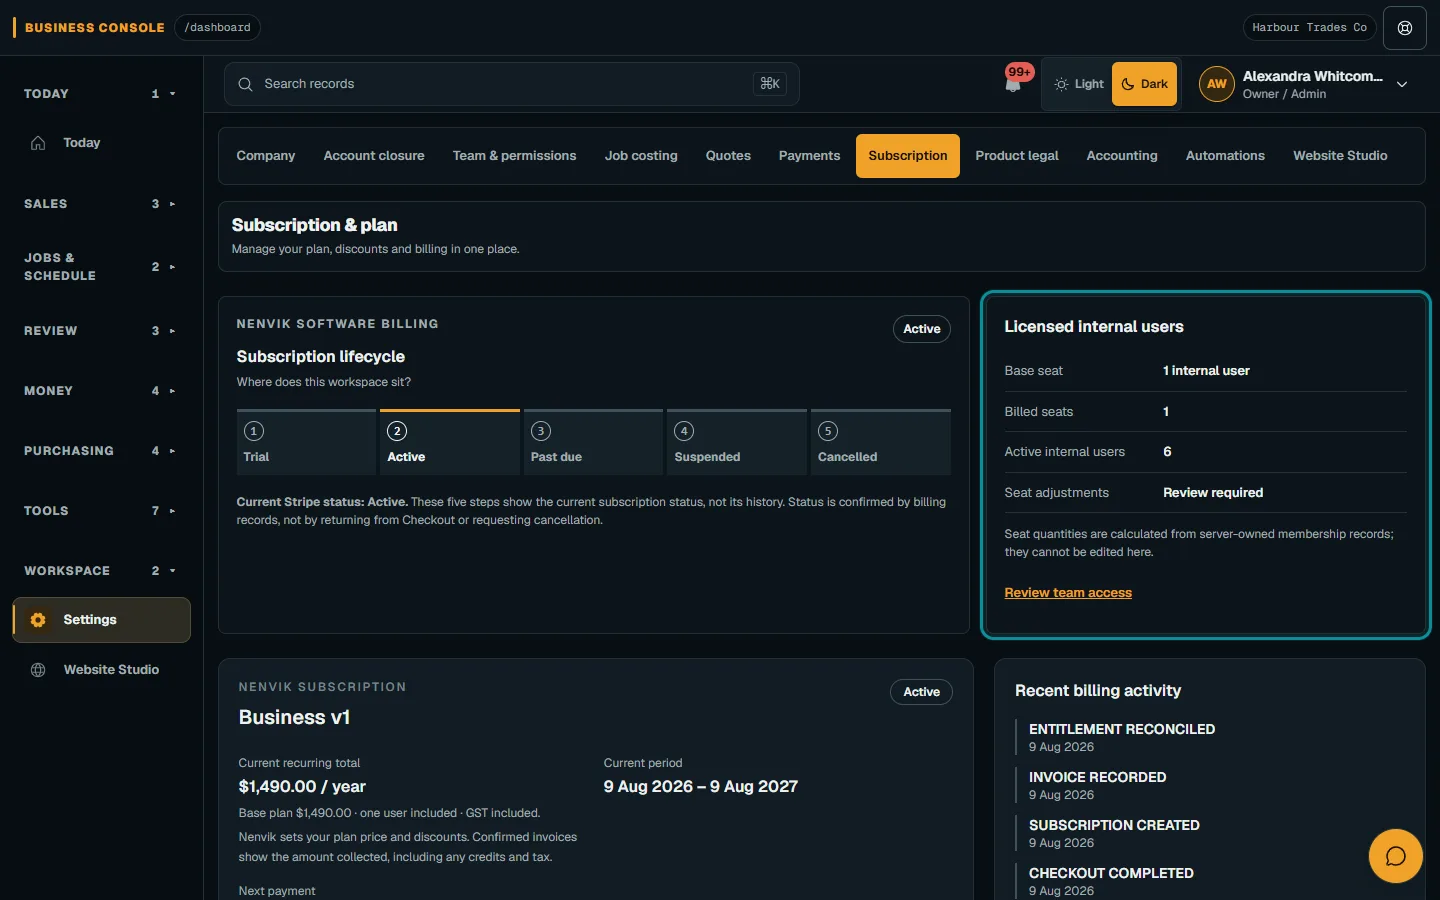Click the $1,490.00 / year recurring total
1440x900 pixels.
click(x=302, y=787)
